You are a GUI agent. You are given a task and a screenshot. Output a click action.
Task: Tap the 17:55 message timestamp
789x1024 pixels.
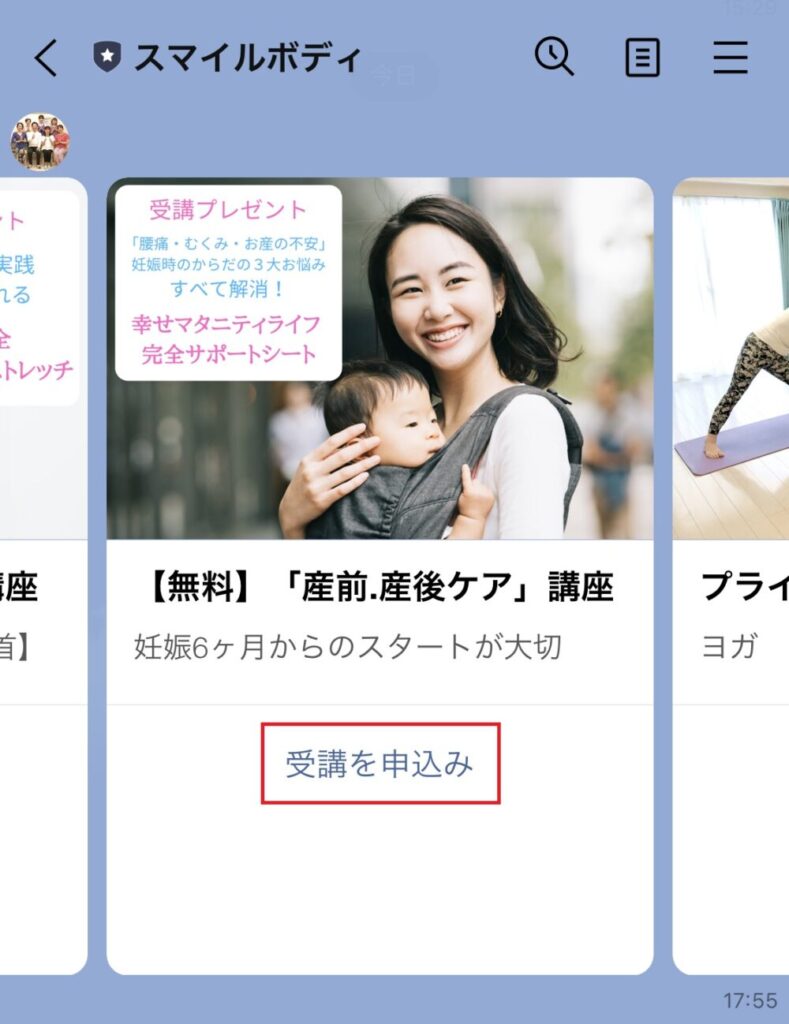750,1000
